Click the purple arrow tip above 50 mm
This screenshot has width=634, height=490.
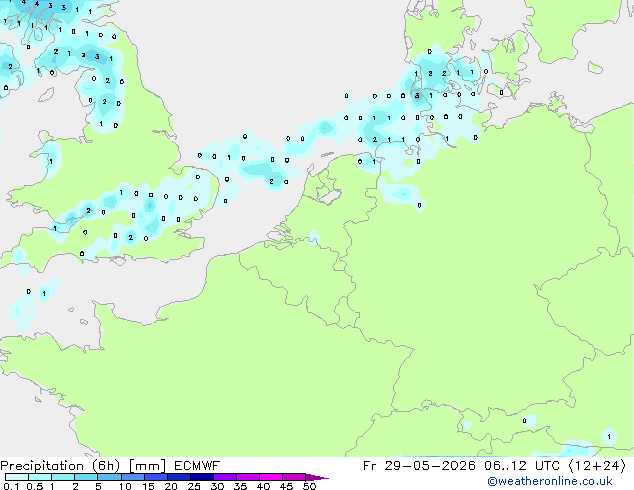[316, 477]
